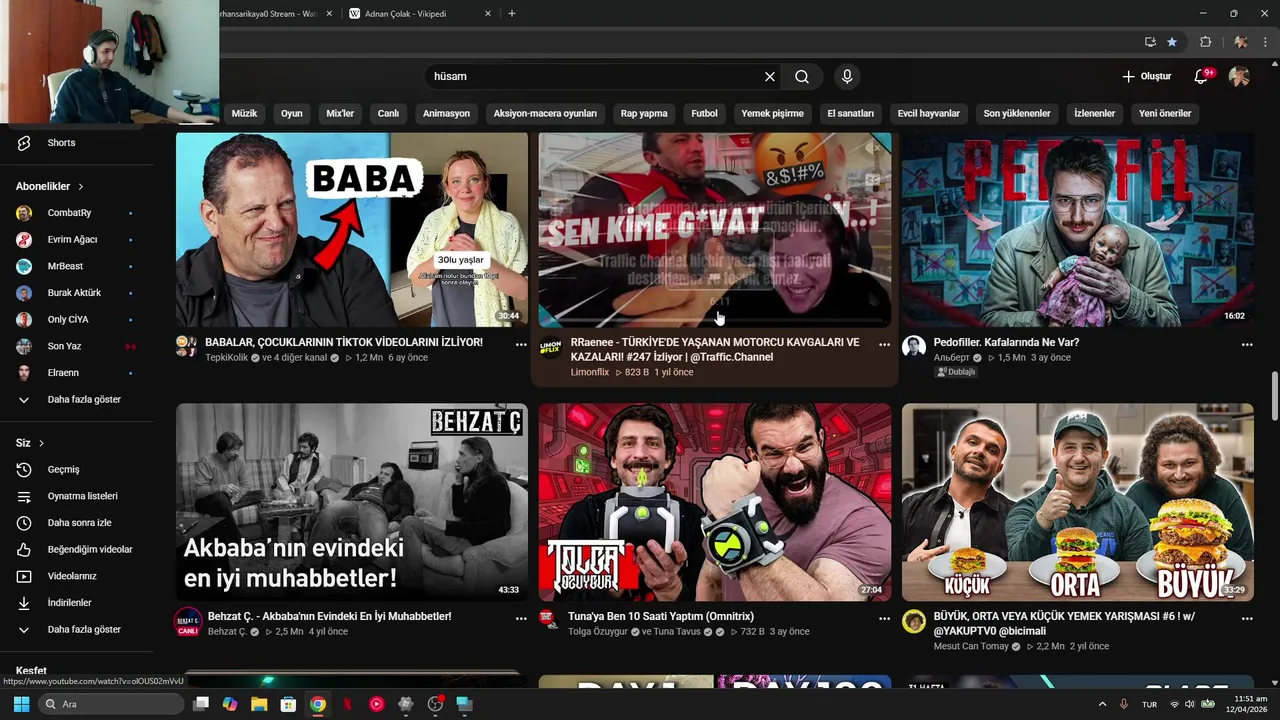Select the Aksiyon-macera oyunları chip
Screen dimensions: 1280x720
(545, 113)
